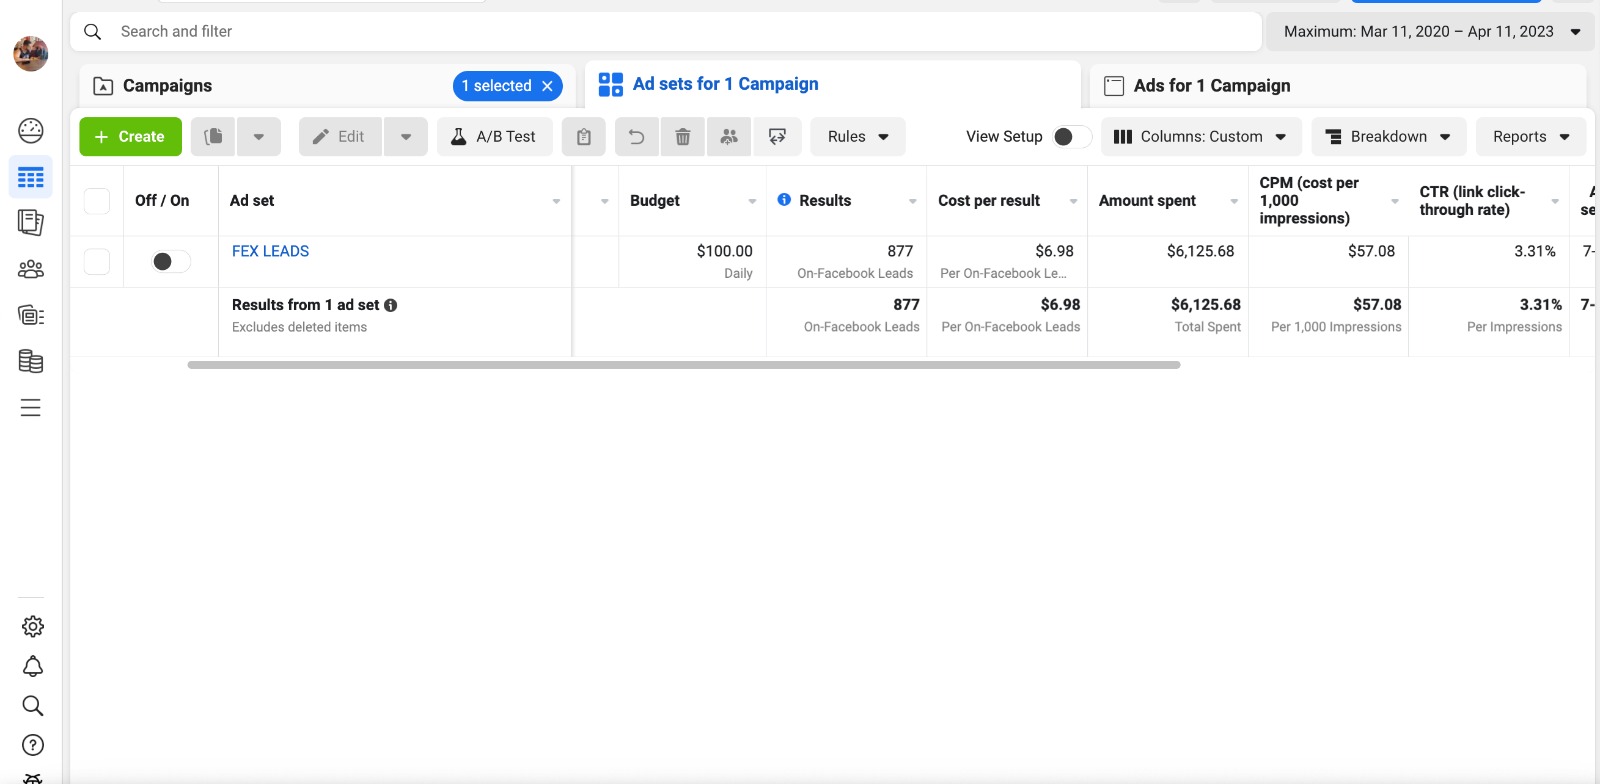
Task: Click the clipboard paste icon in toolbar
Action: [584, 137]
